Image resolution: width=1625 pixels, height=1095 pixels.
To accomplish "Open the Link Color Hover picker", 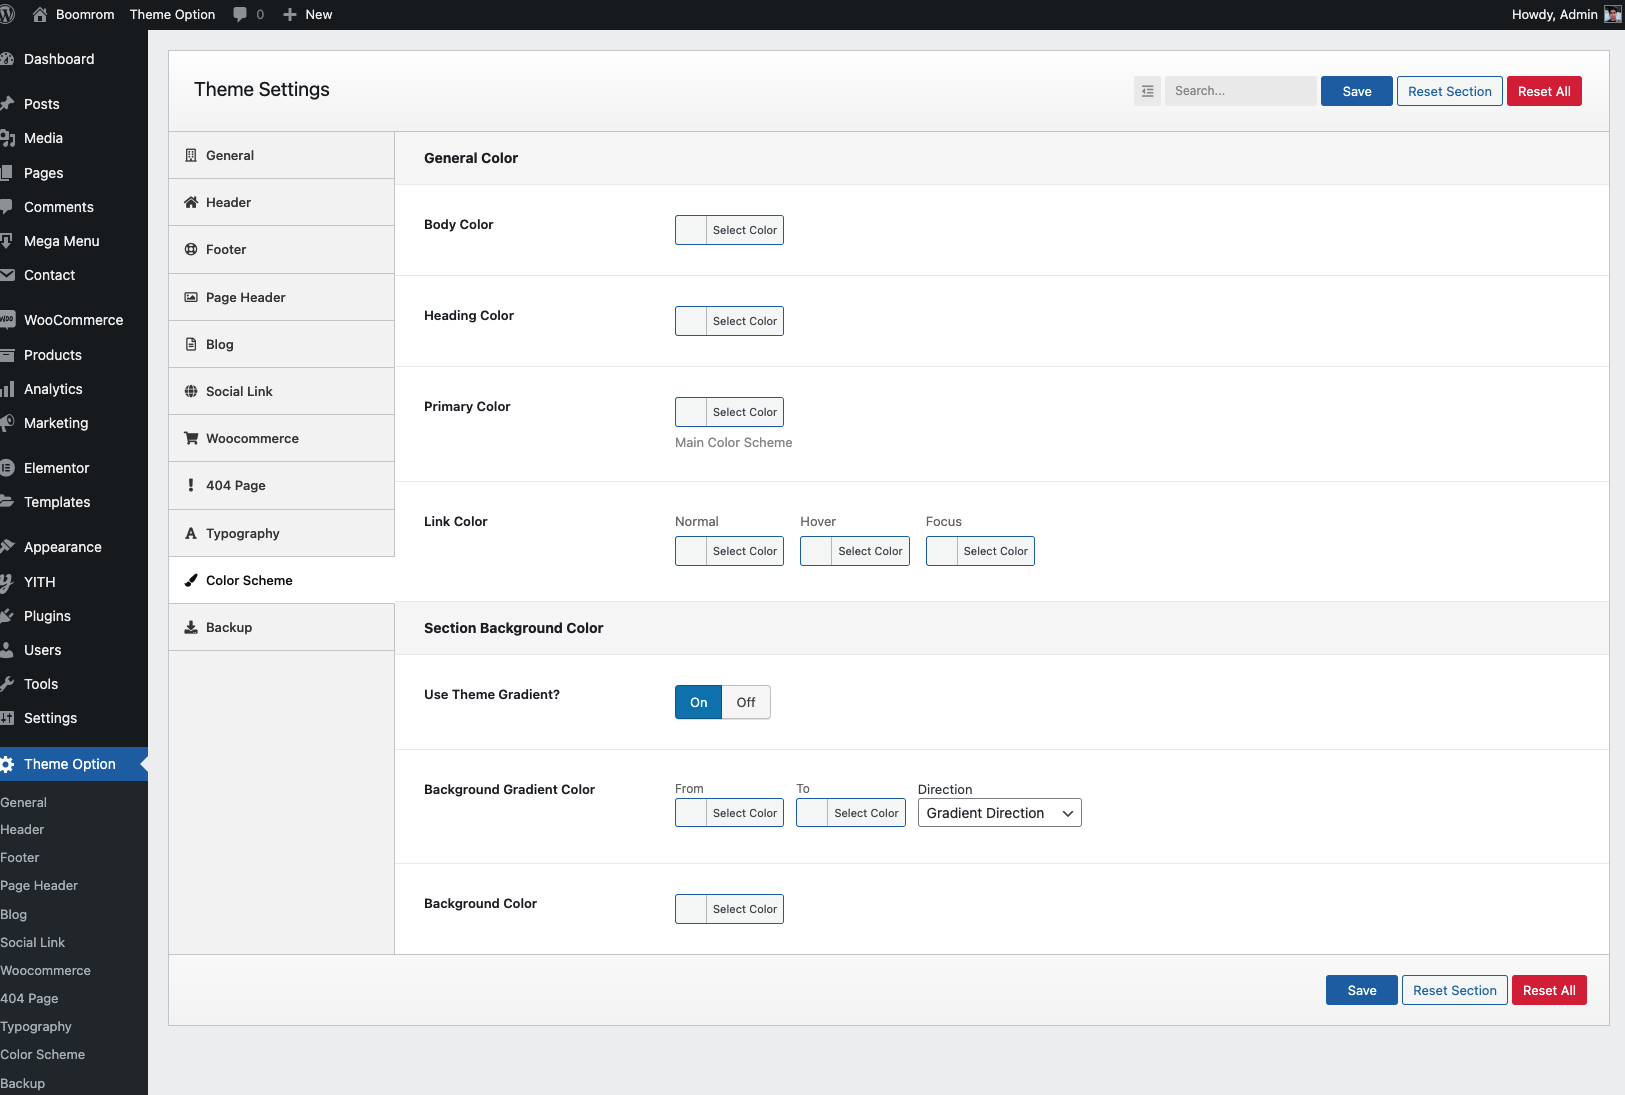I will (x=855, y=551).
